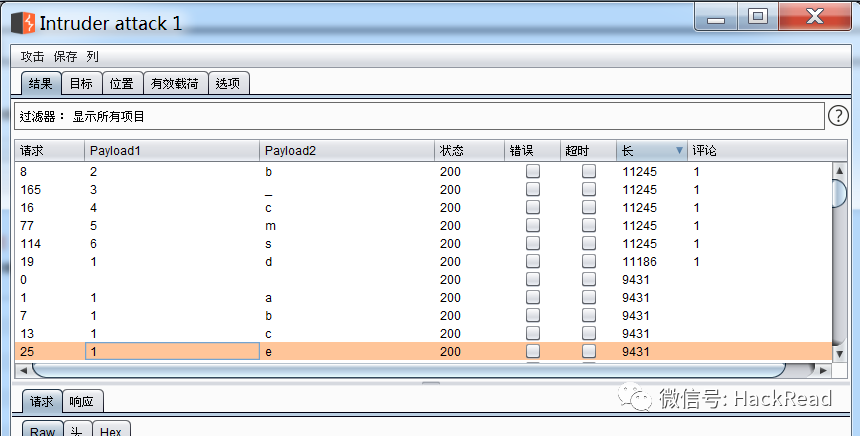The image size is (860, 436).
Task: Switch to the 选项 tab
Action: click(228, 83)
